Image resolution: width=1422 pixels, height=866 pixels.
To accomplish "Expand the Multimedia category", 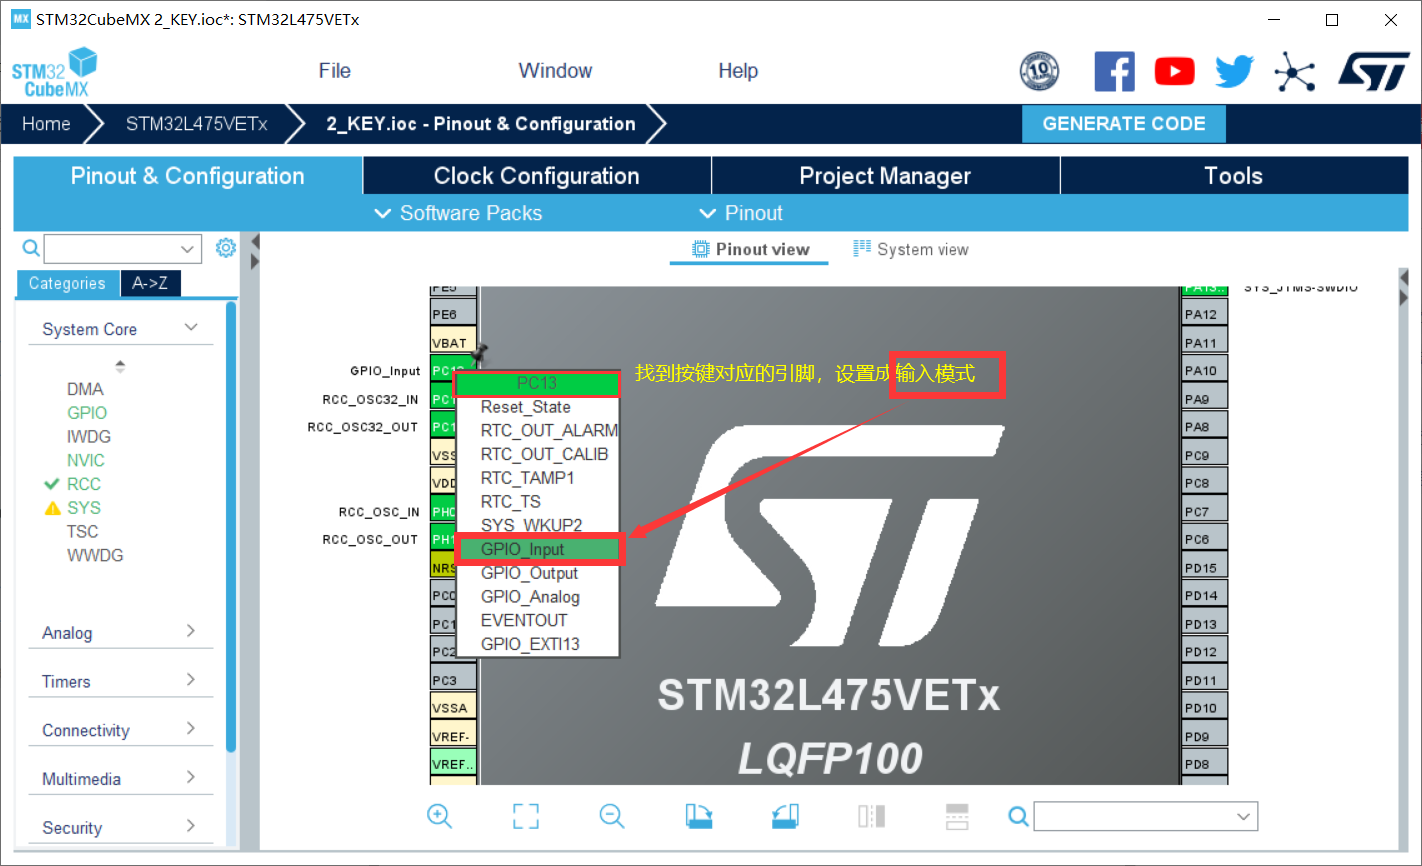I will pos(191,777).
